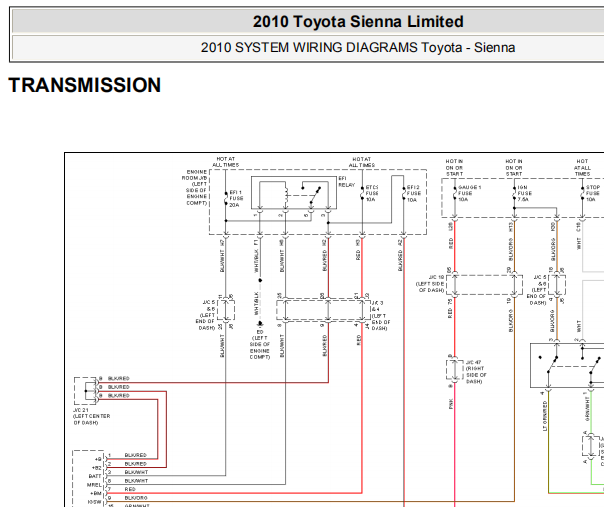This screenshot has height=507, width=604.
Task: Click the EFI RELAY label
Action: tap(346, 182)
